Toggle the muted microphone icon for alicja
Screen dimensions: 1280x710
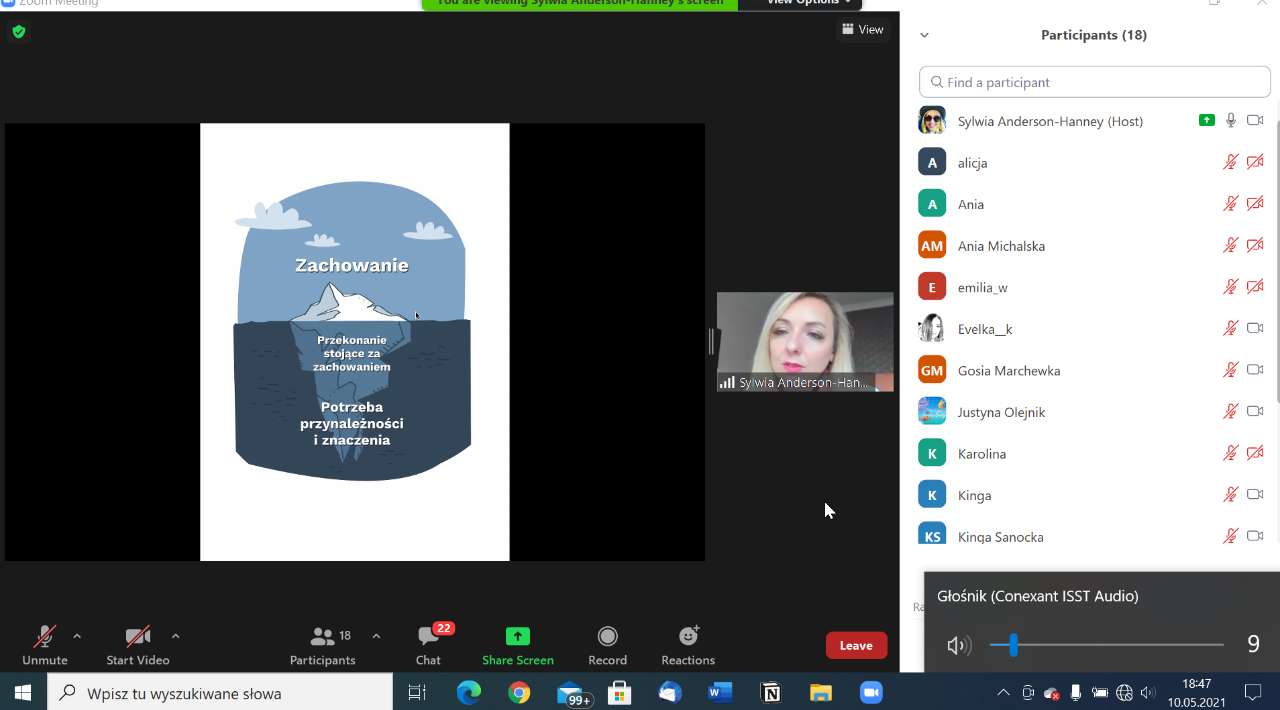pos(1231,162)
